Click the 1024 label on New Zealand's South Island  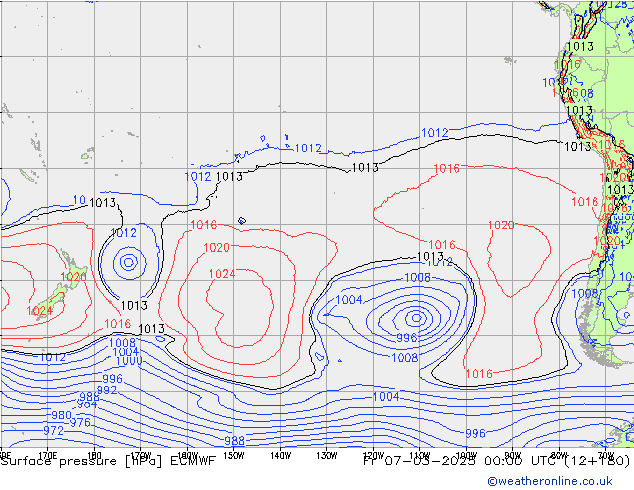coord(40,311)
